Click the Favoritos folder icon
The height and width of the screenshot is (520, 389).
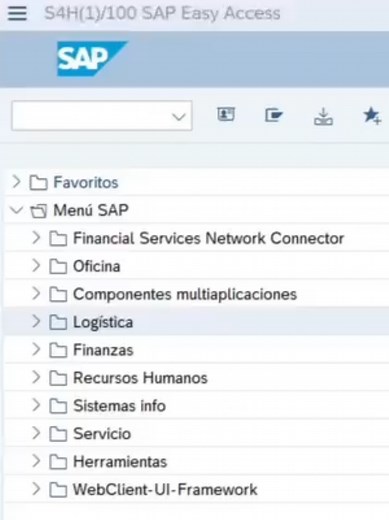[38, 183]
